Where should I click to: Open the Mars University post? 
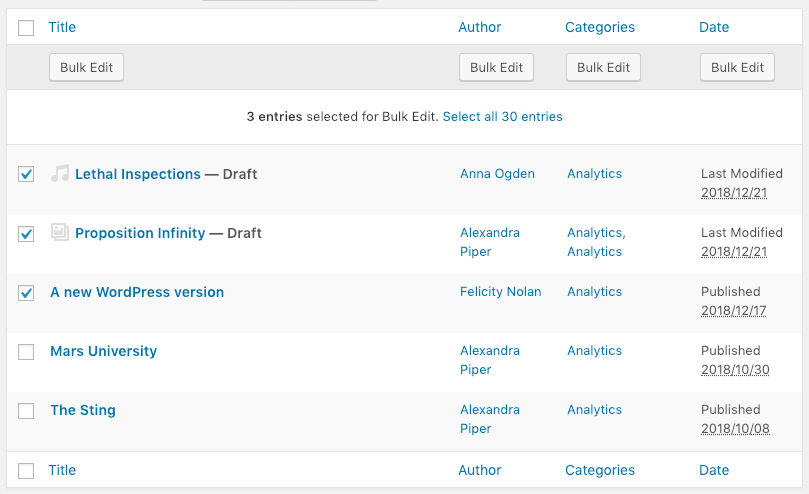point(103,351)
